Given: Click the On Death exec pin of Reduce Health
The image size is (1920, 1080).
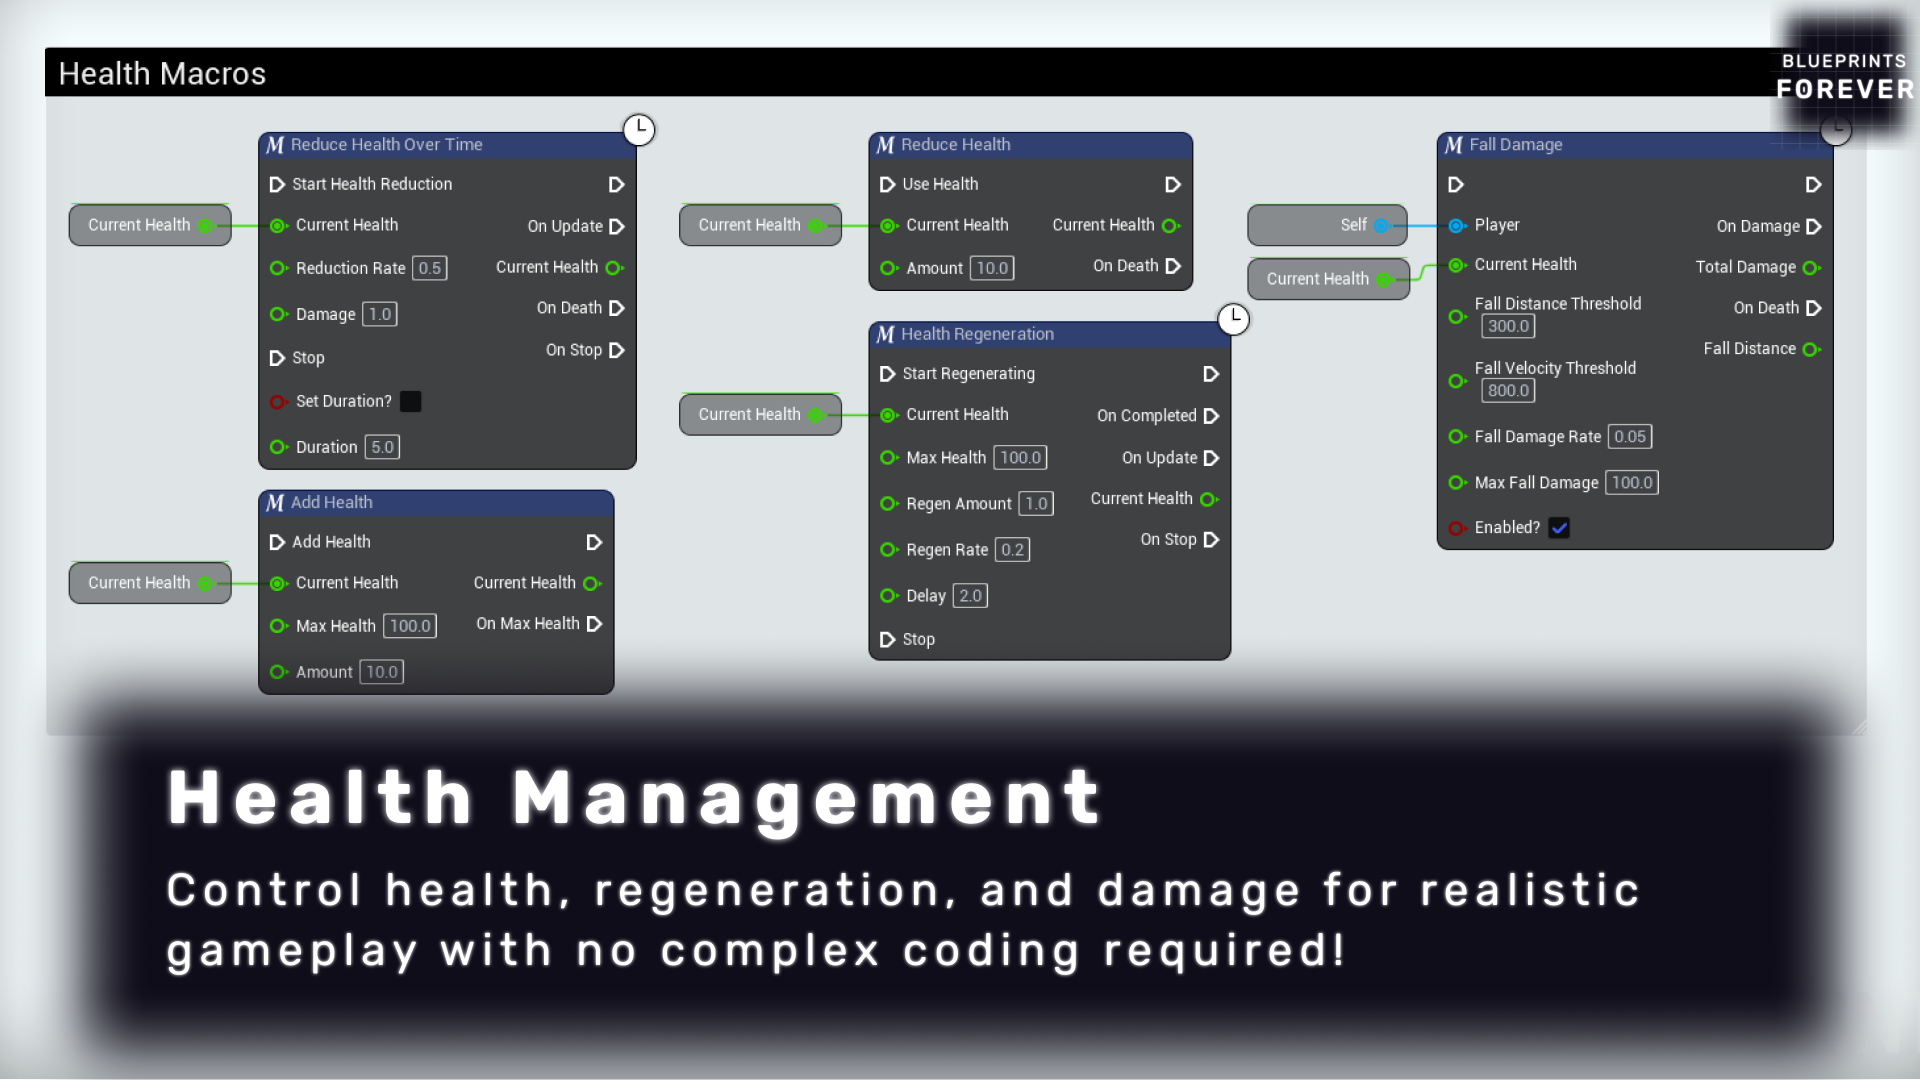Looking at the screenshot, I should pos(1173,266).
